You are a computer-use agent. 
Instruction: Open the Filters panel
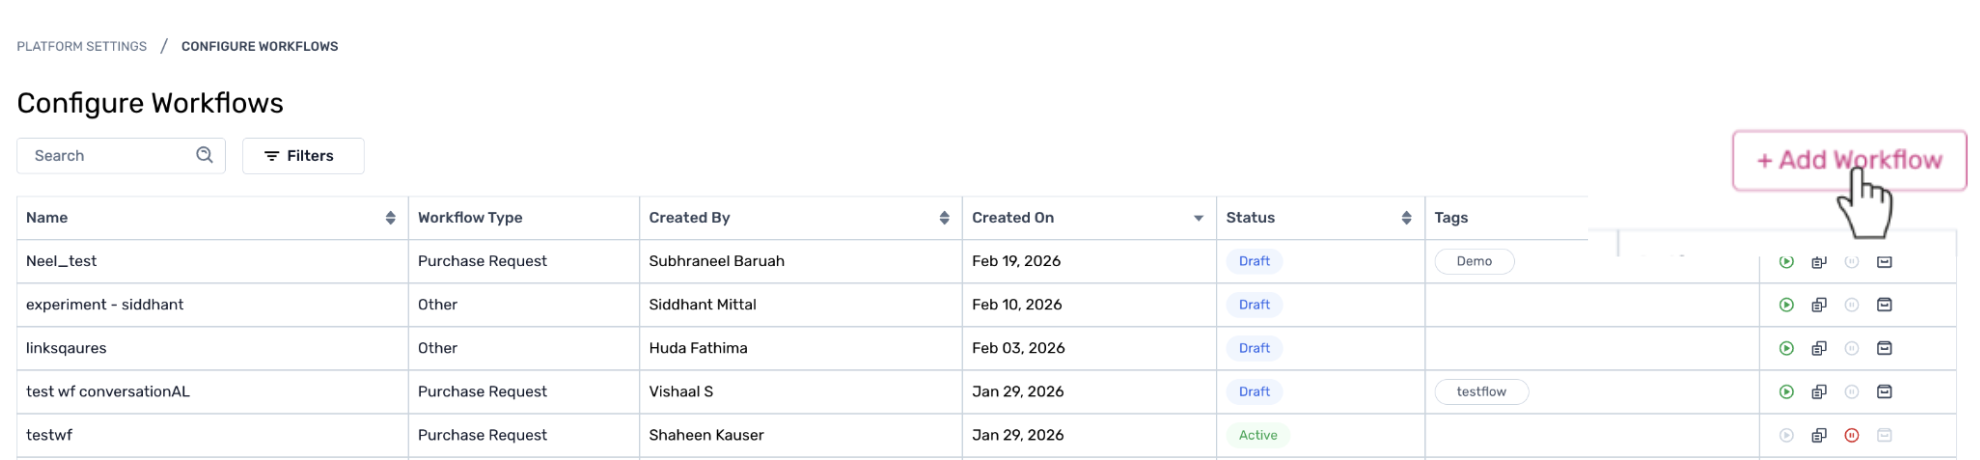pyautogui.click(x=303, y=156)
